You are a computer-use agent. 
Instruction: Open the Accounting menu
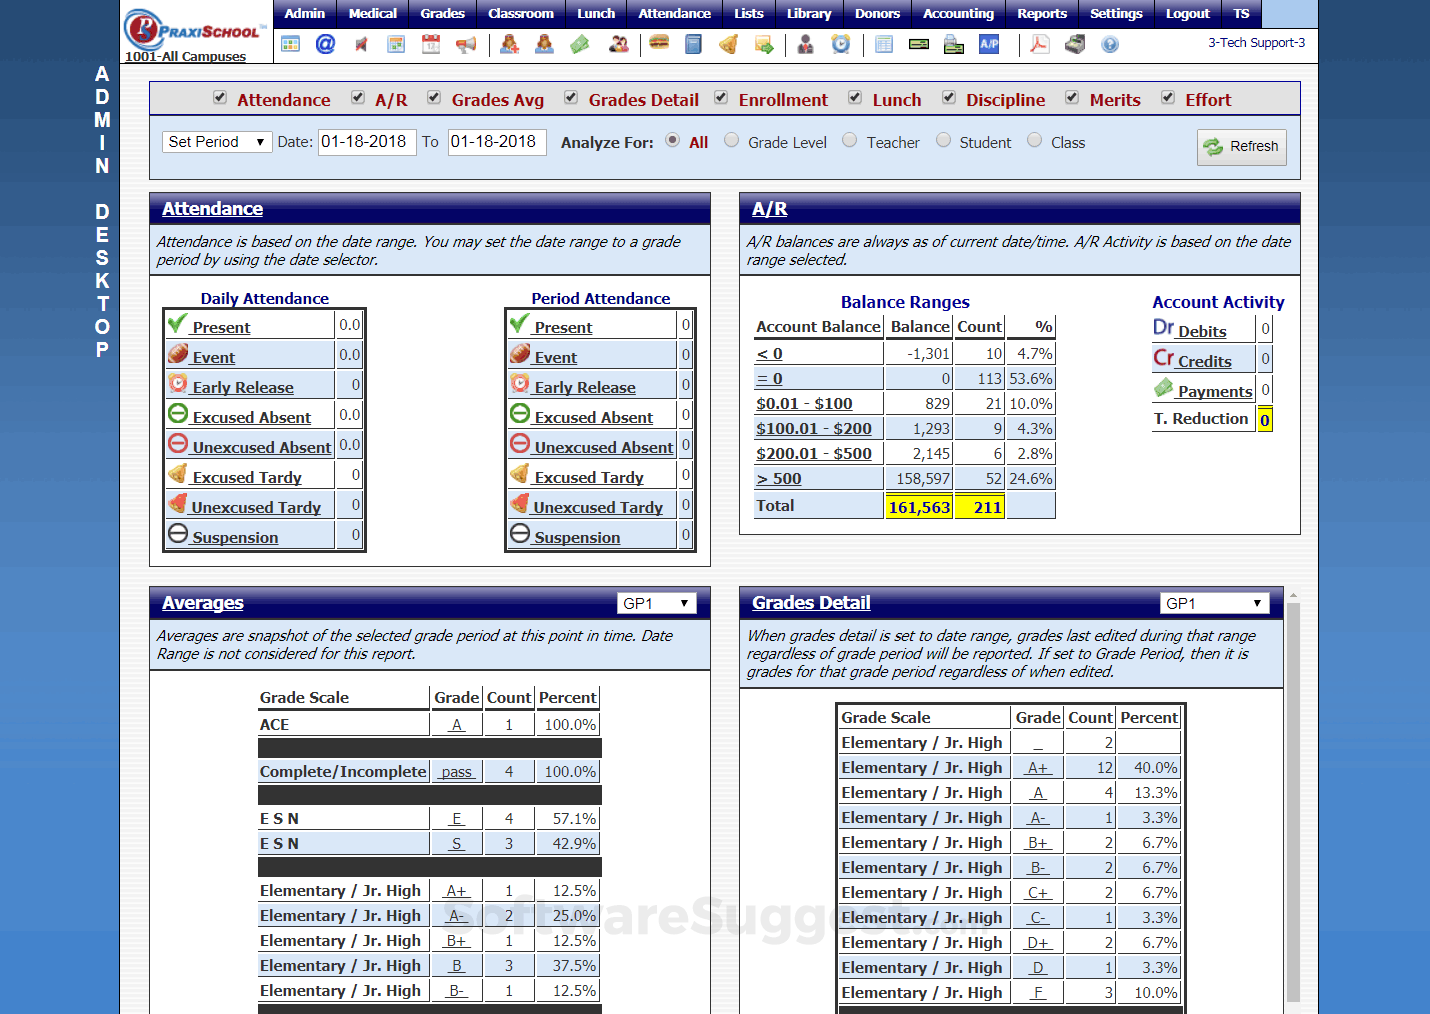click(x=958, y=13)
